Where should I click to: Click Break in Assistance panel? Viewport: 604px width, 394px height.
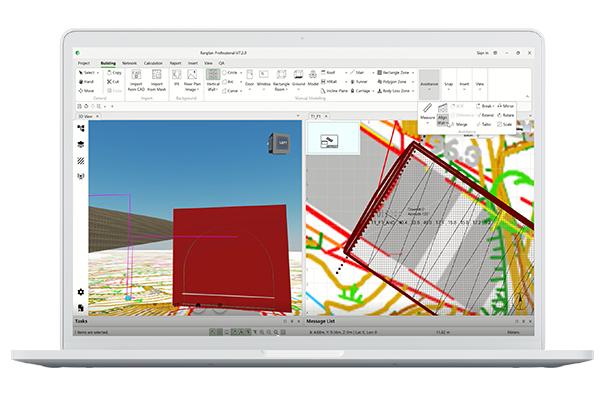point(485,106)
